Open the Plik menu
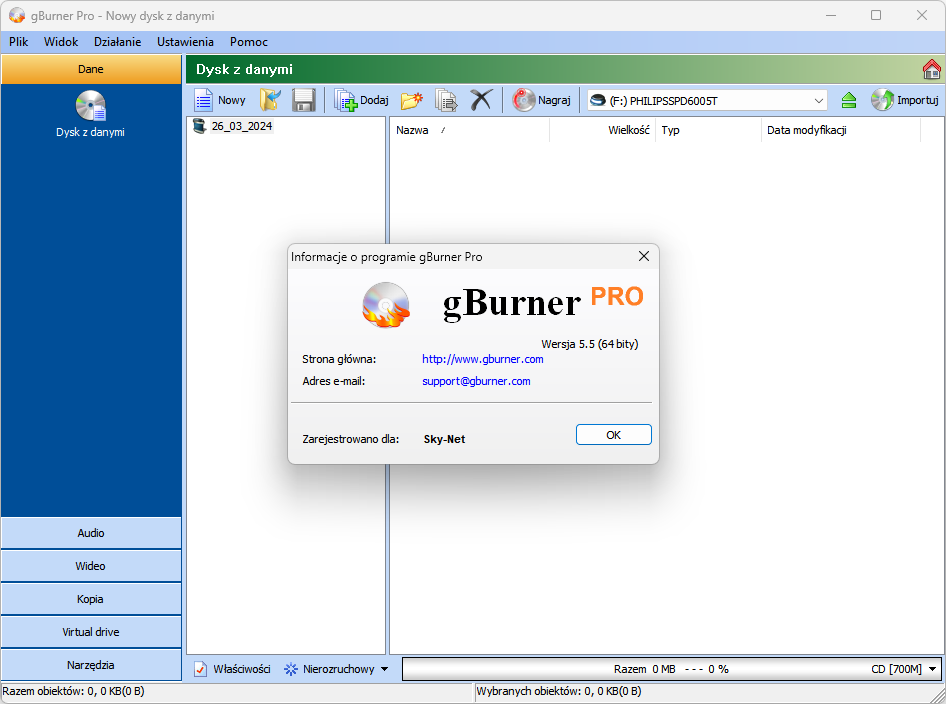The image size is (946, 704). 19,42
